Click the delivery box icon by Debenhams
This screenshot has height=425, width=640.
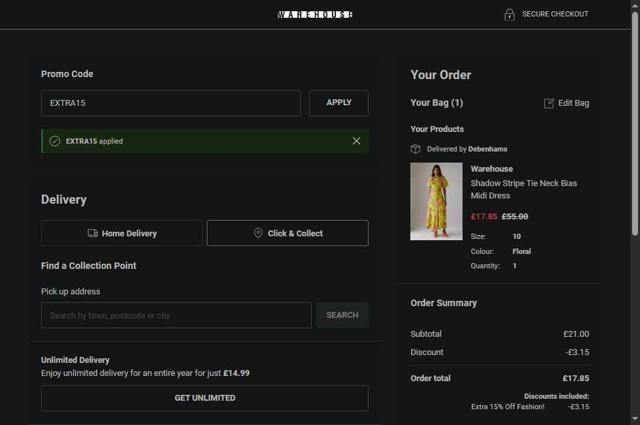tap(416, 149)
